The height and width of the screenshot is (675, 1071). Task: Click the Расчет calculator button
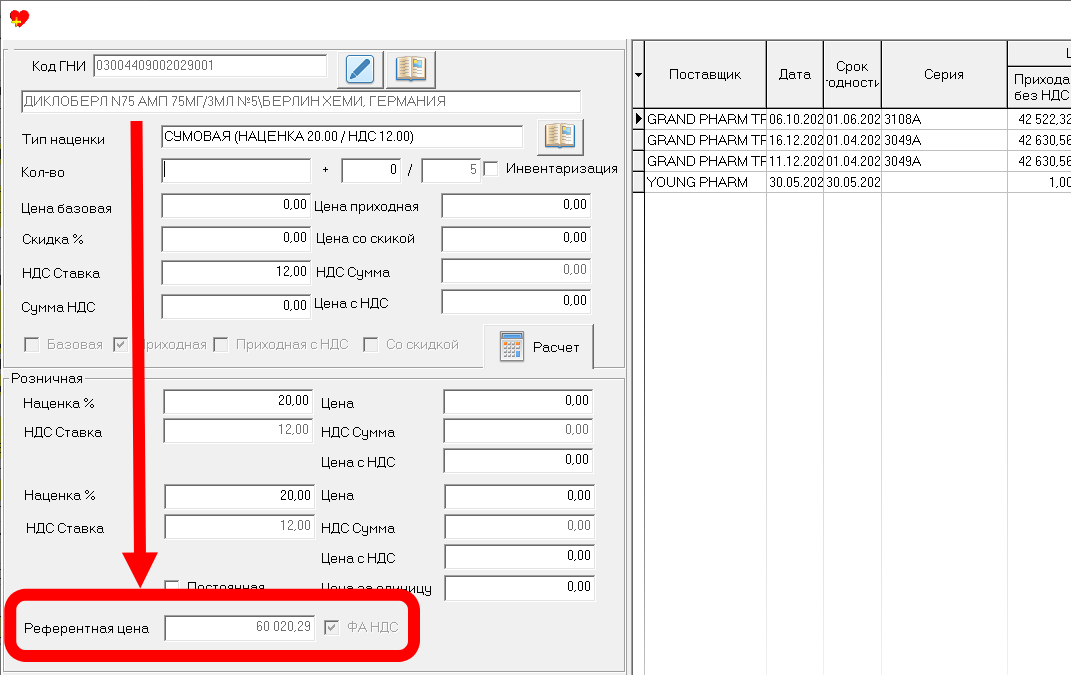(x=539, y=346)
